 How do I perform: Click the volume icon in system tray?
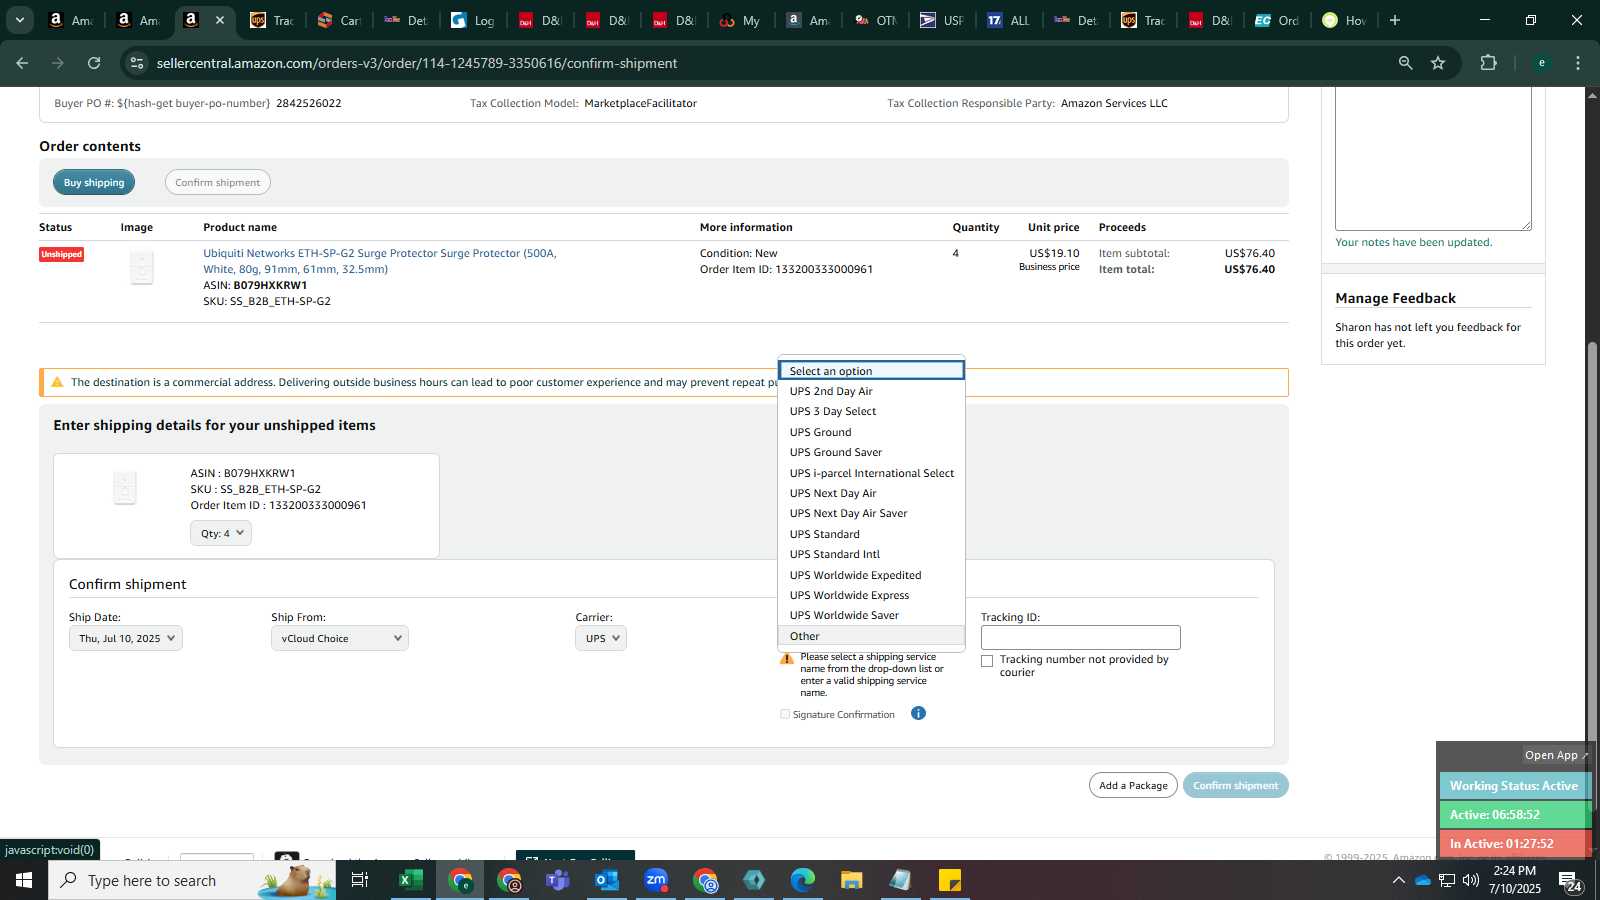point(1471,880)
